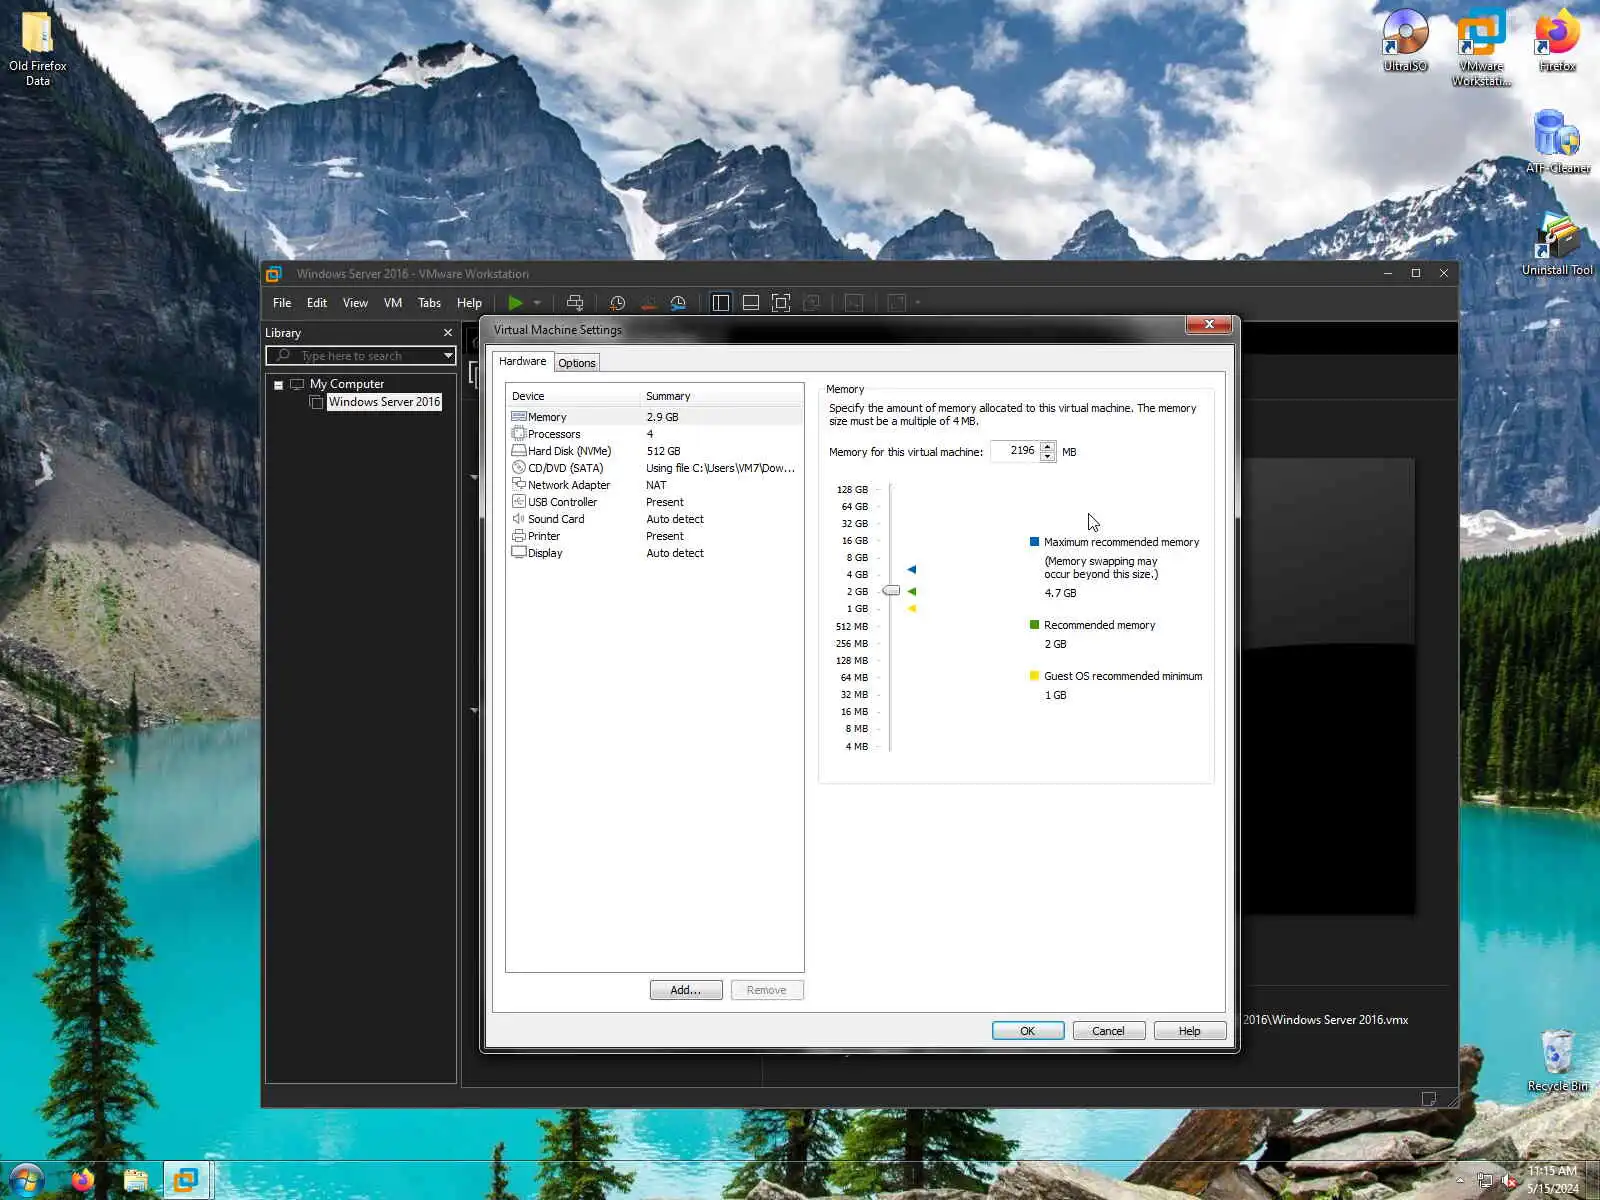Select the USB Controller device
The image size is (1600, 1200).
[x=655, y=502]
